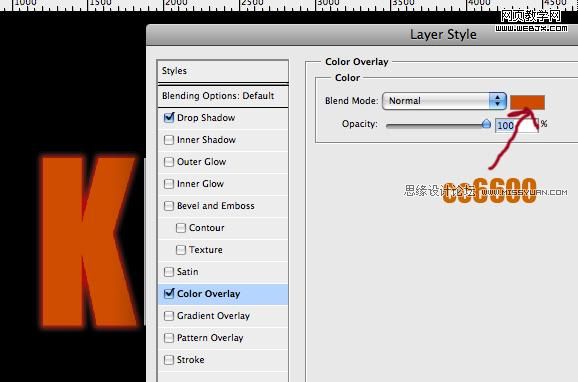The height and width of the screenshot is (382, 578).
Task: Select the Bevel and Emboss label row
Action: (x=216, y=206)
